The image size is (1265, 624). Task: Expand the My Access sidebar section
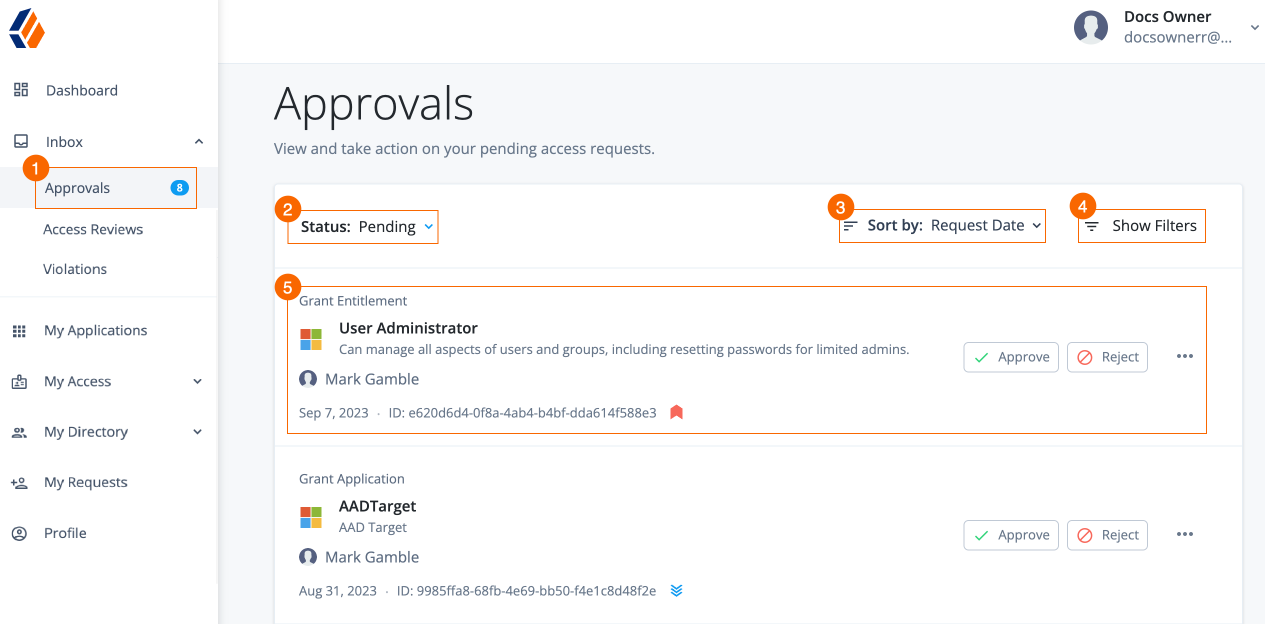(197, 381)
